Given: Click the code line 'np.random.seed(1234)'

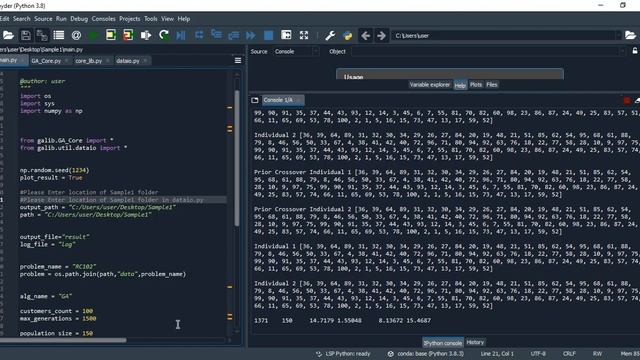Looking at the screenshot, I should [54, 170].
